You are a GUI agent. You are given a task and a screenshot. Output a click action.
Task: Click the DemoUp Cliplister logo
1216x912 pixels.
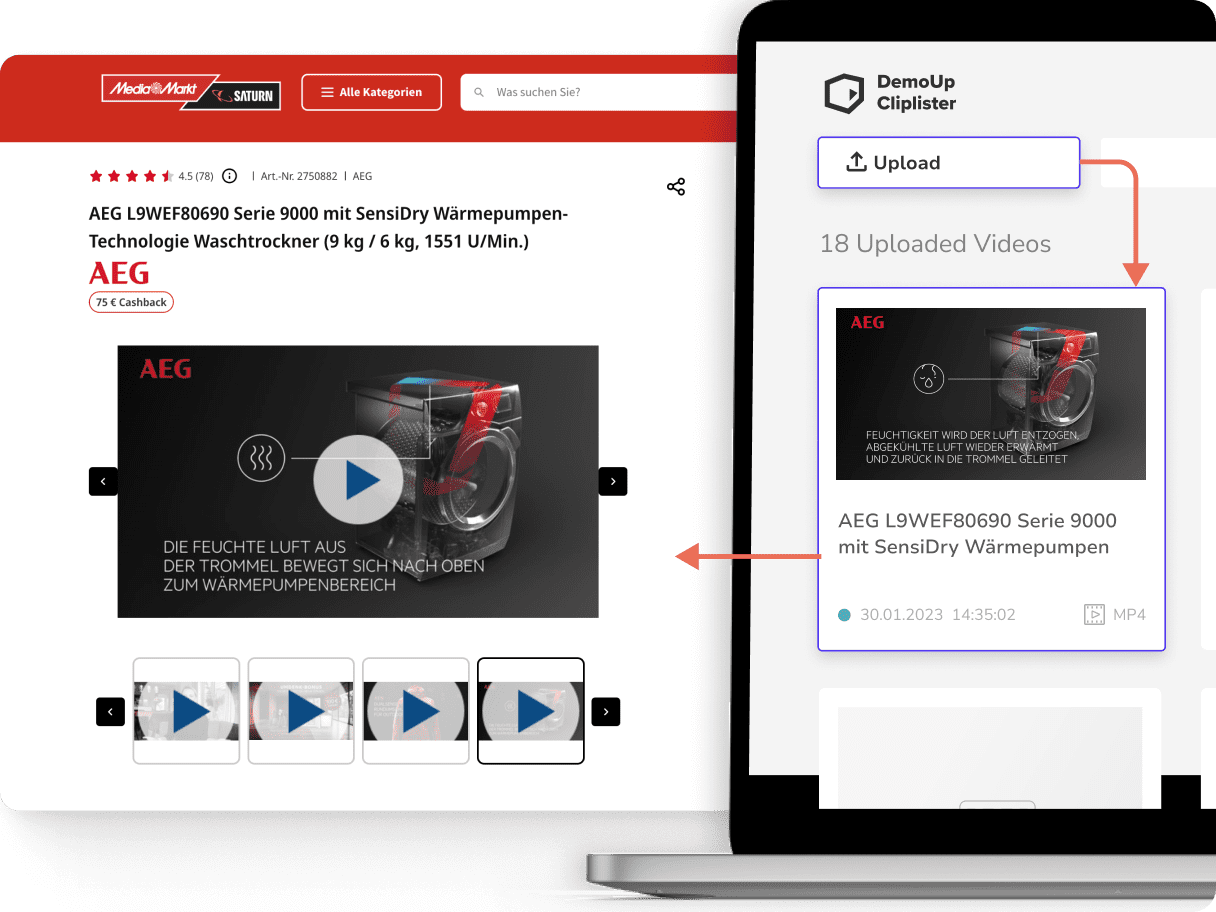point(890,93)
